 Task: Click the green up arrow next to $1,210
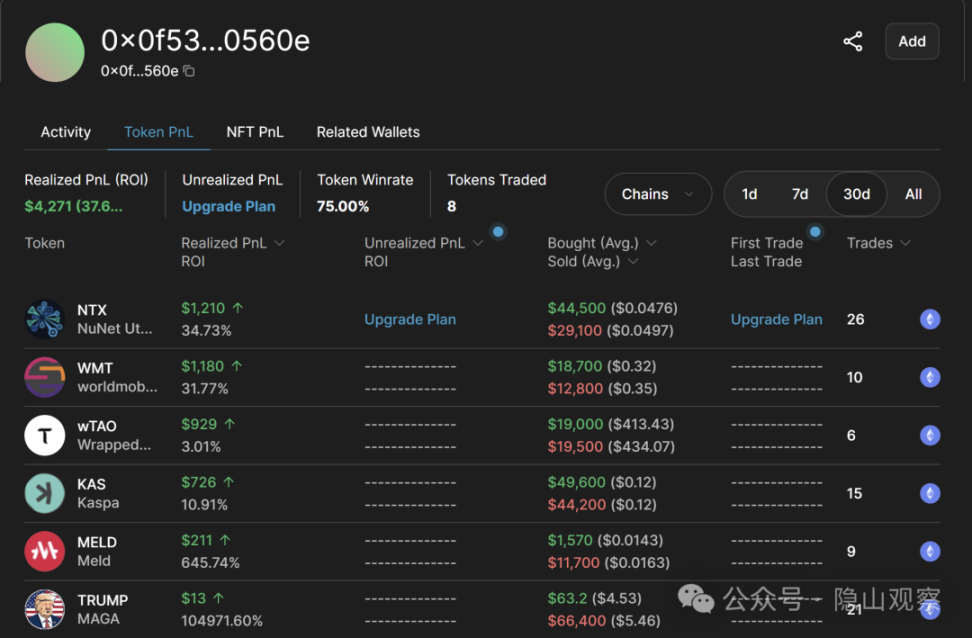tap(237, 308)
